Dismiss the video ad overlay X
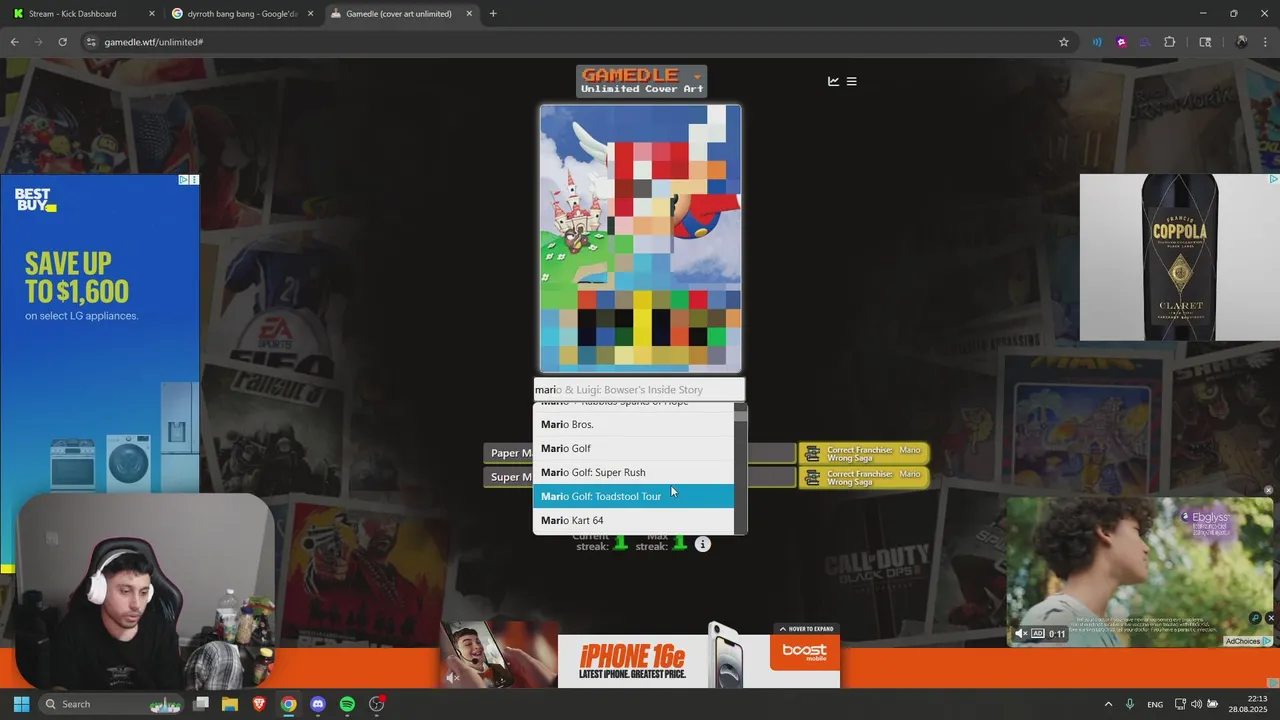 click(1271, 618)
